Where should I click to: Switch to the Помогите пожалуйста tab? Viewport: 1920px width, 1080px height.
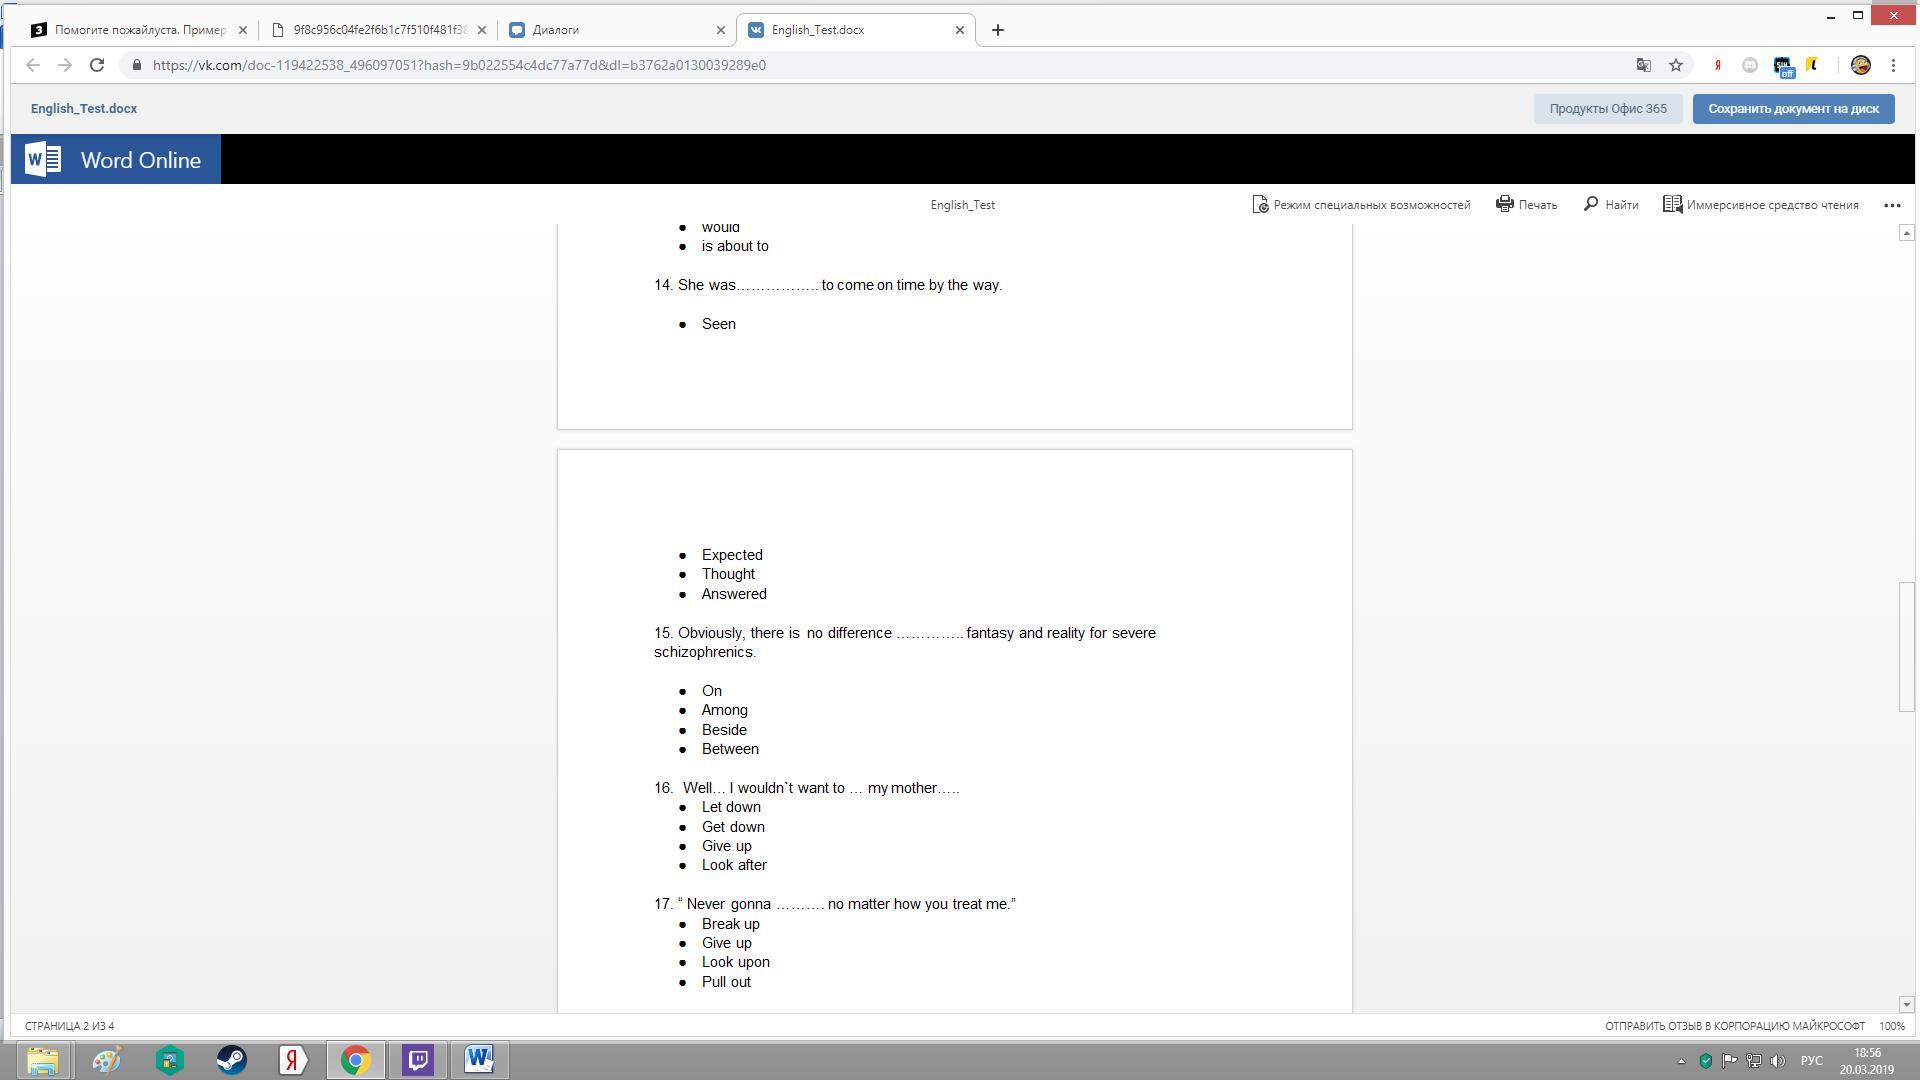[139, 30]
